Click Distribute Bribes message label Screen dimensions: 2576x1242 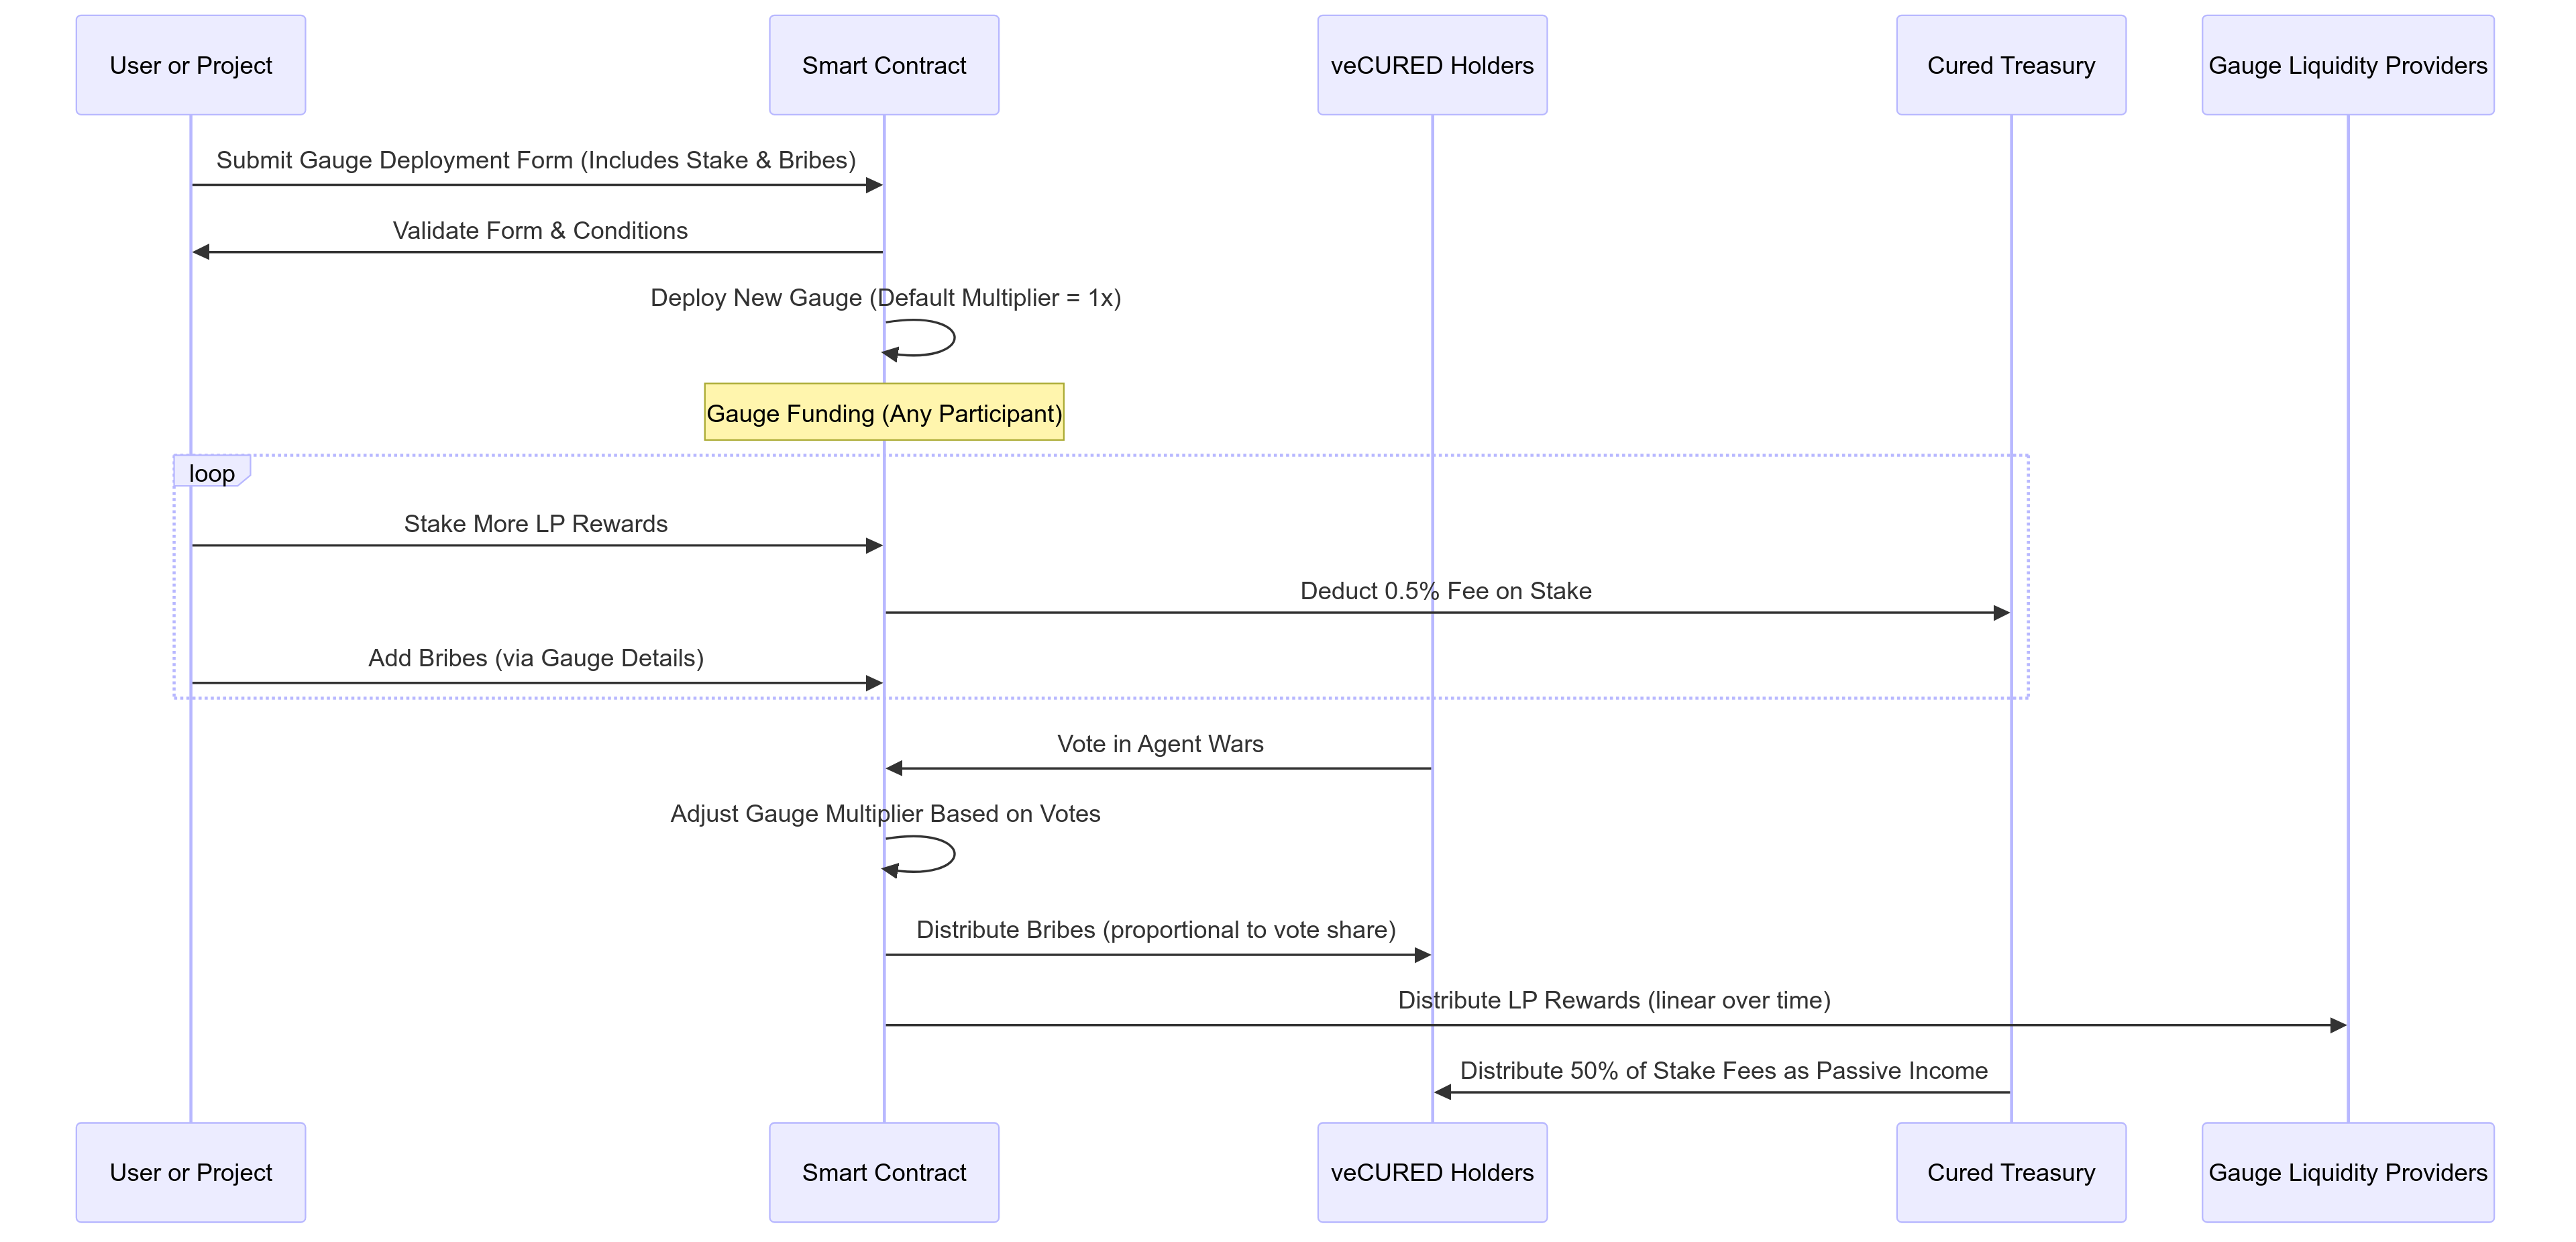point(1155,930)
